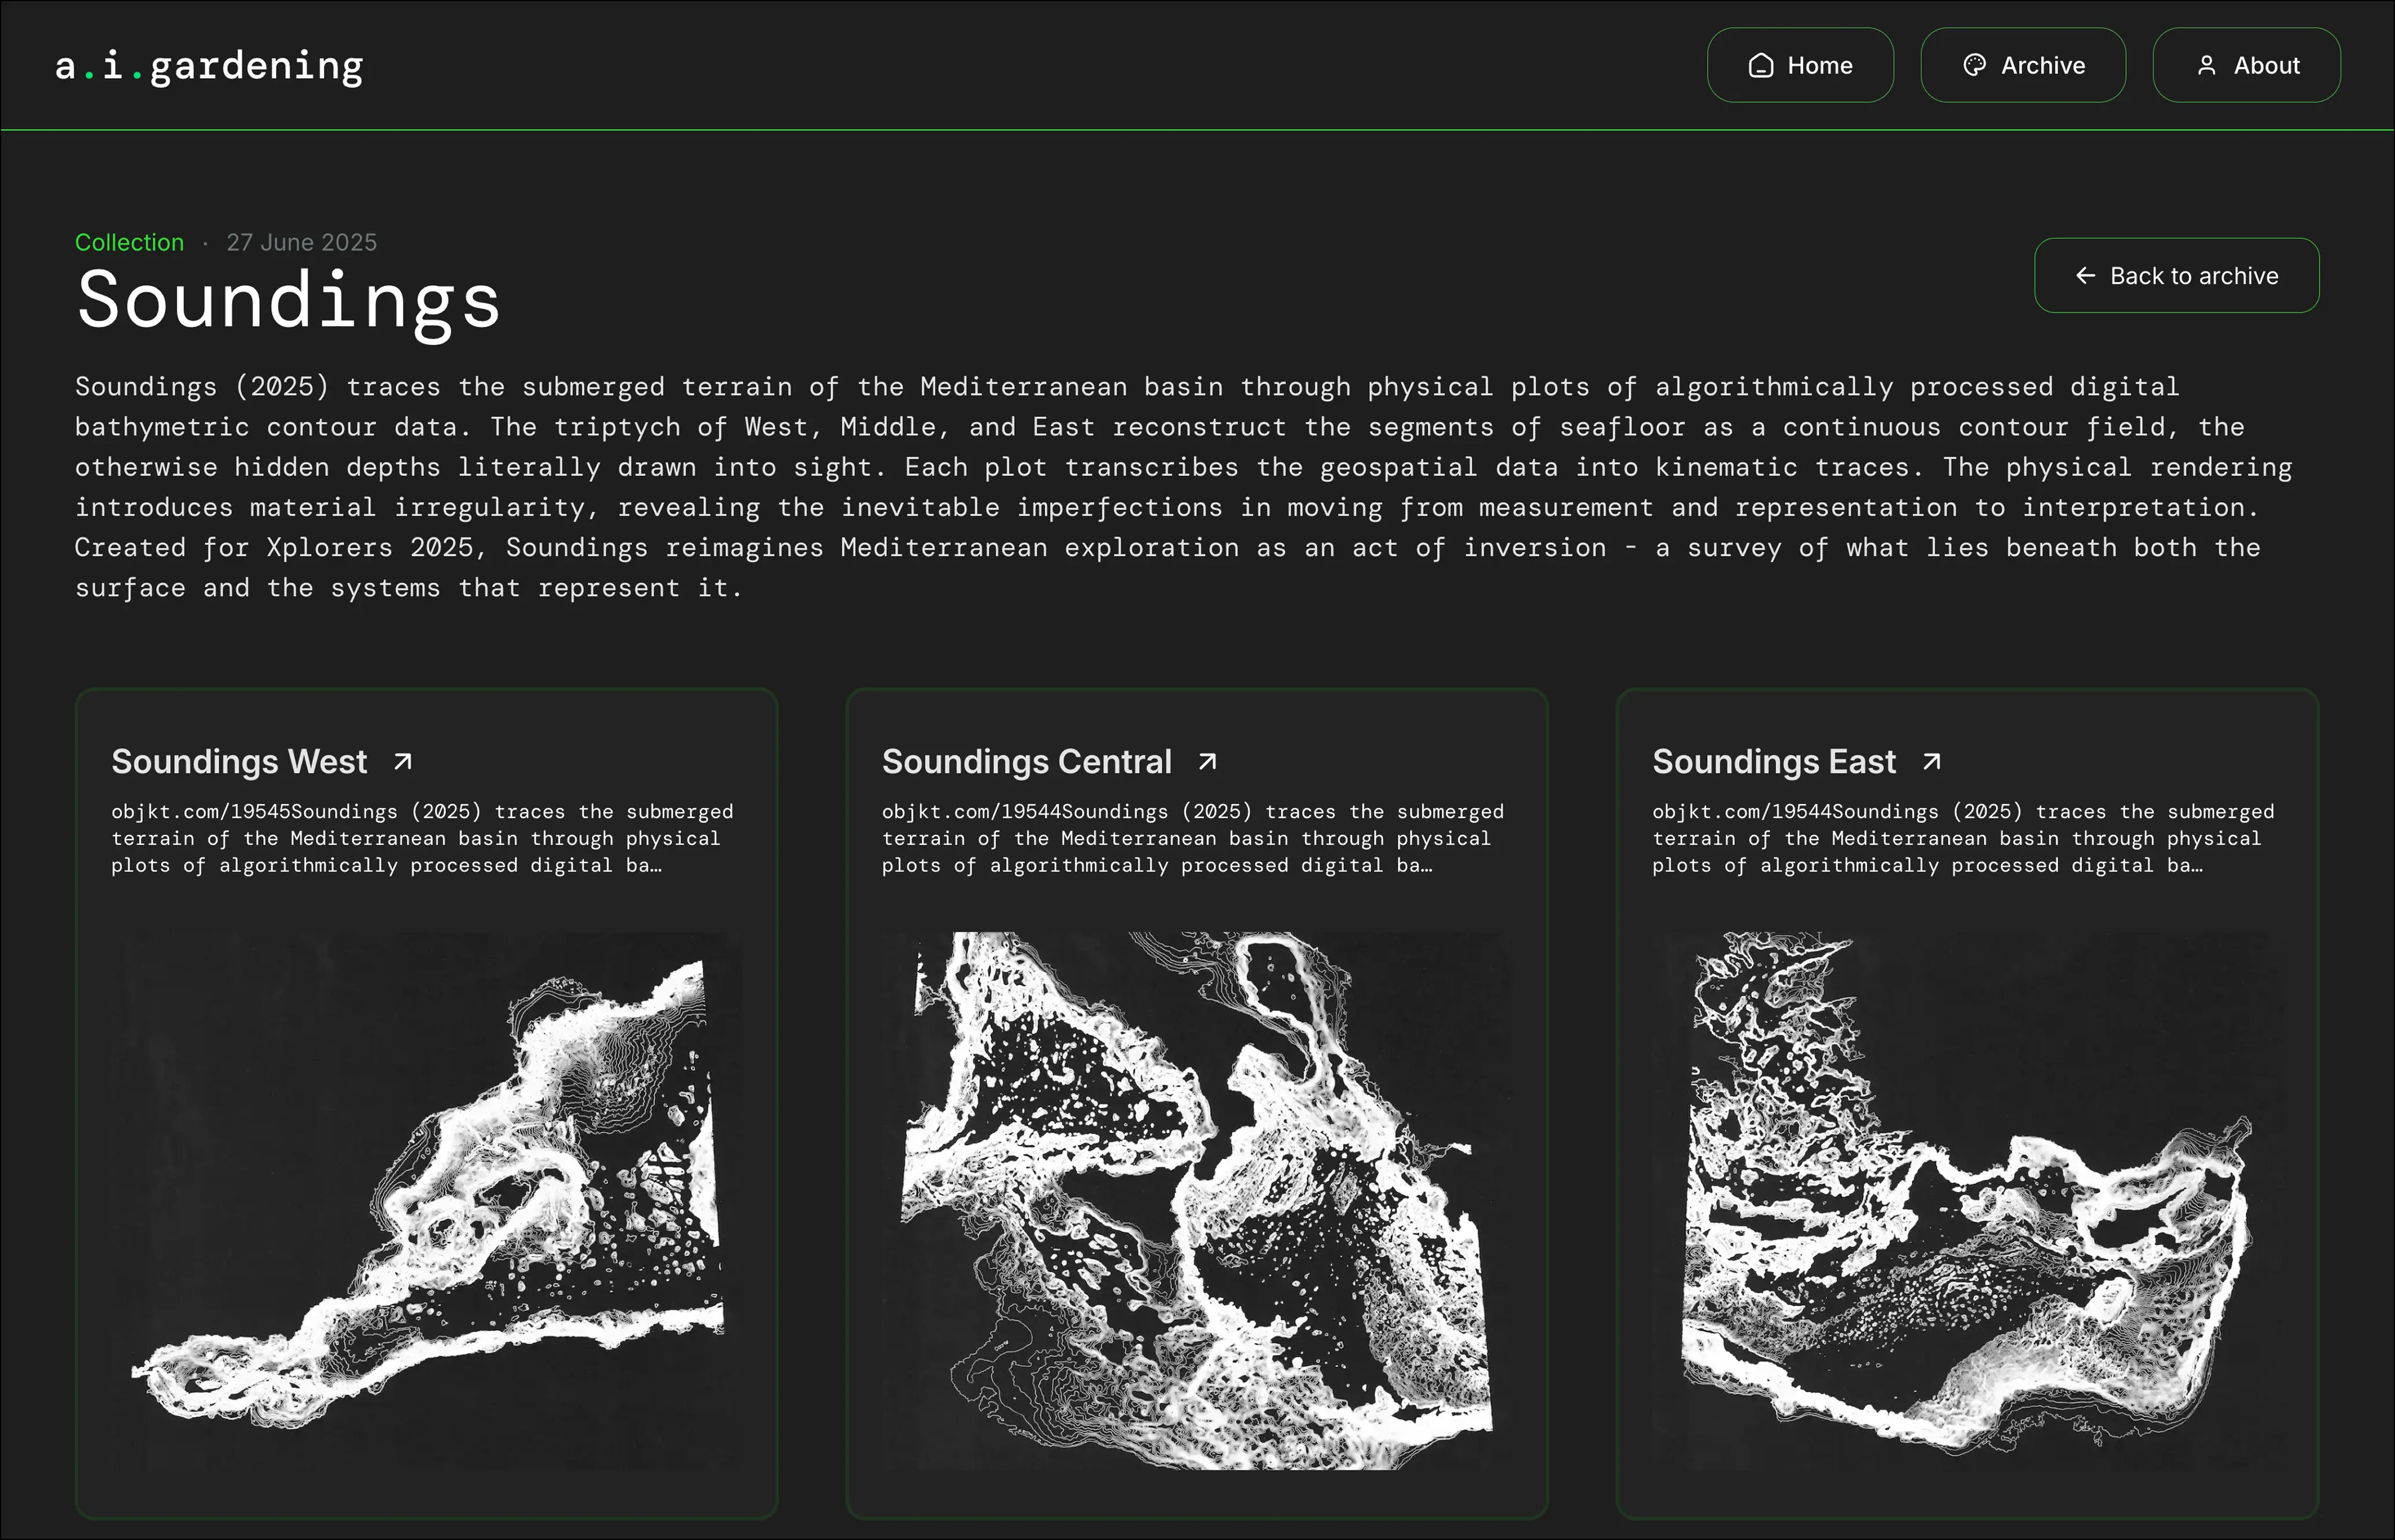Click the house icon in Home button
Screen dimensions: 2395x1540
[1760, 66]
